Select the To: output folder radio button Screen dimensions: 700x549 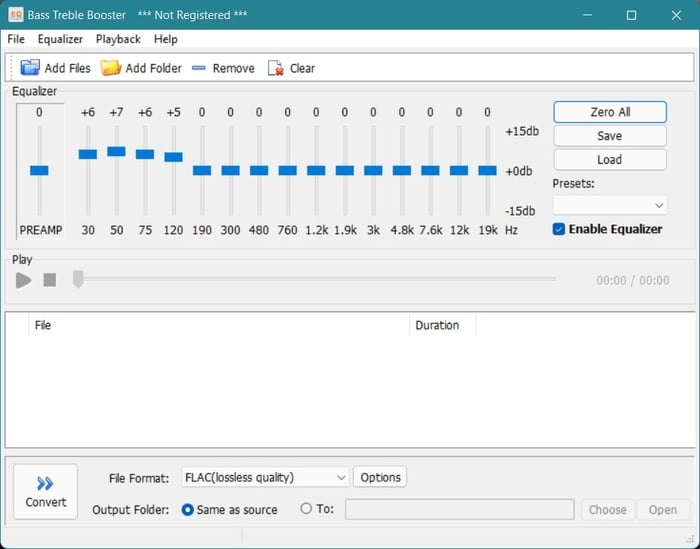pos(306,508)
